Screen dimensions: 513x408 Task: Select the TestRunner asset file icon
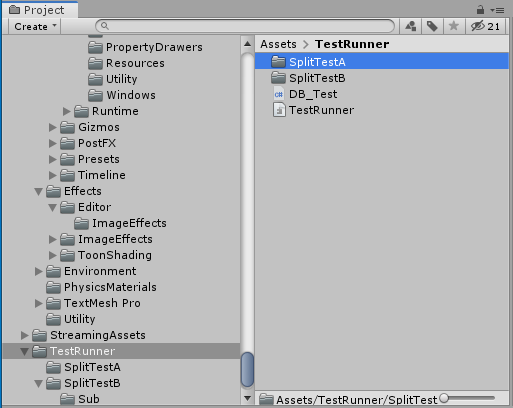point(279,110)
